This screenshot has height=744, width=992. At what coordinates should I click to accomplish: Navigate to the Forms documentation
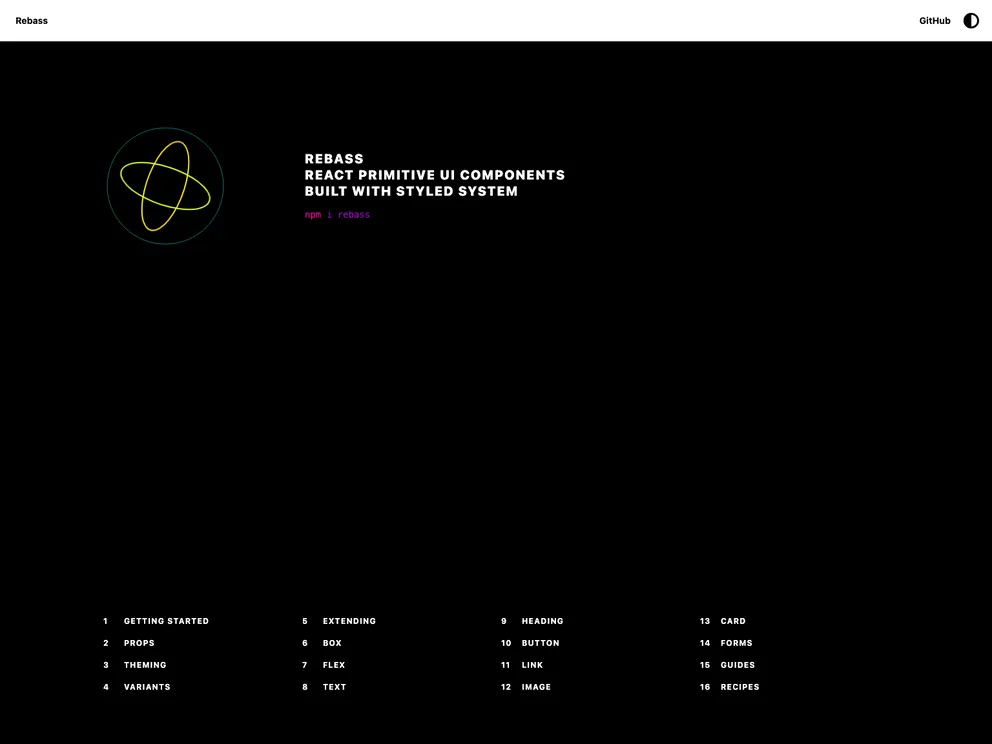point(736,643)
